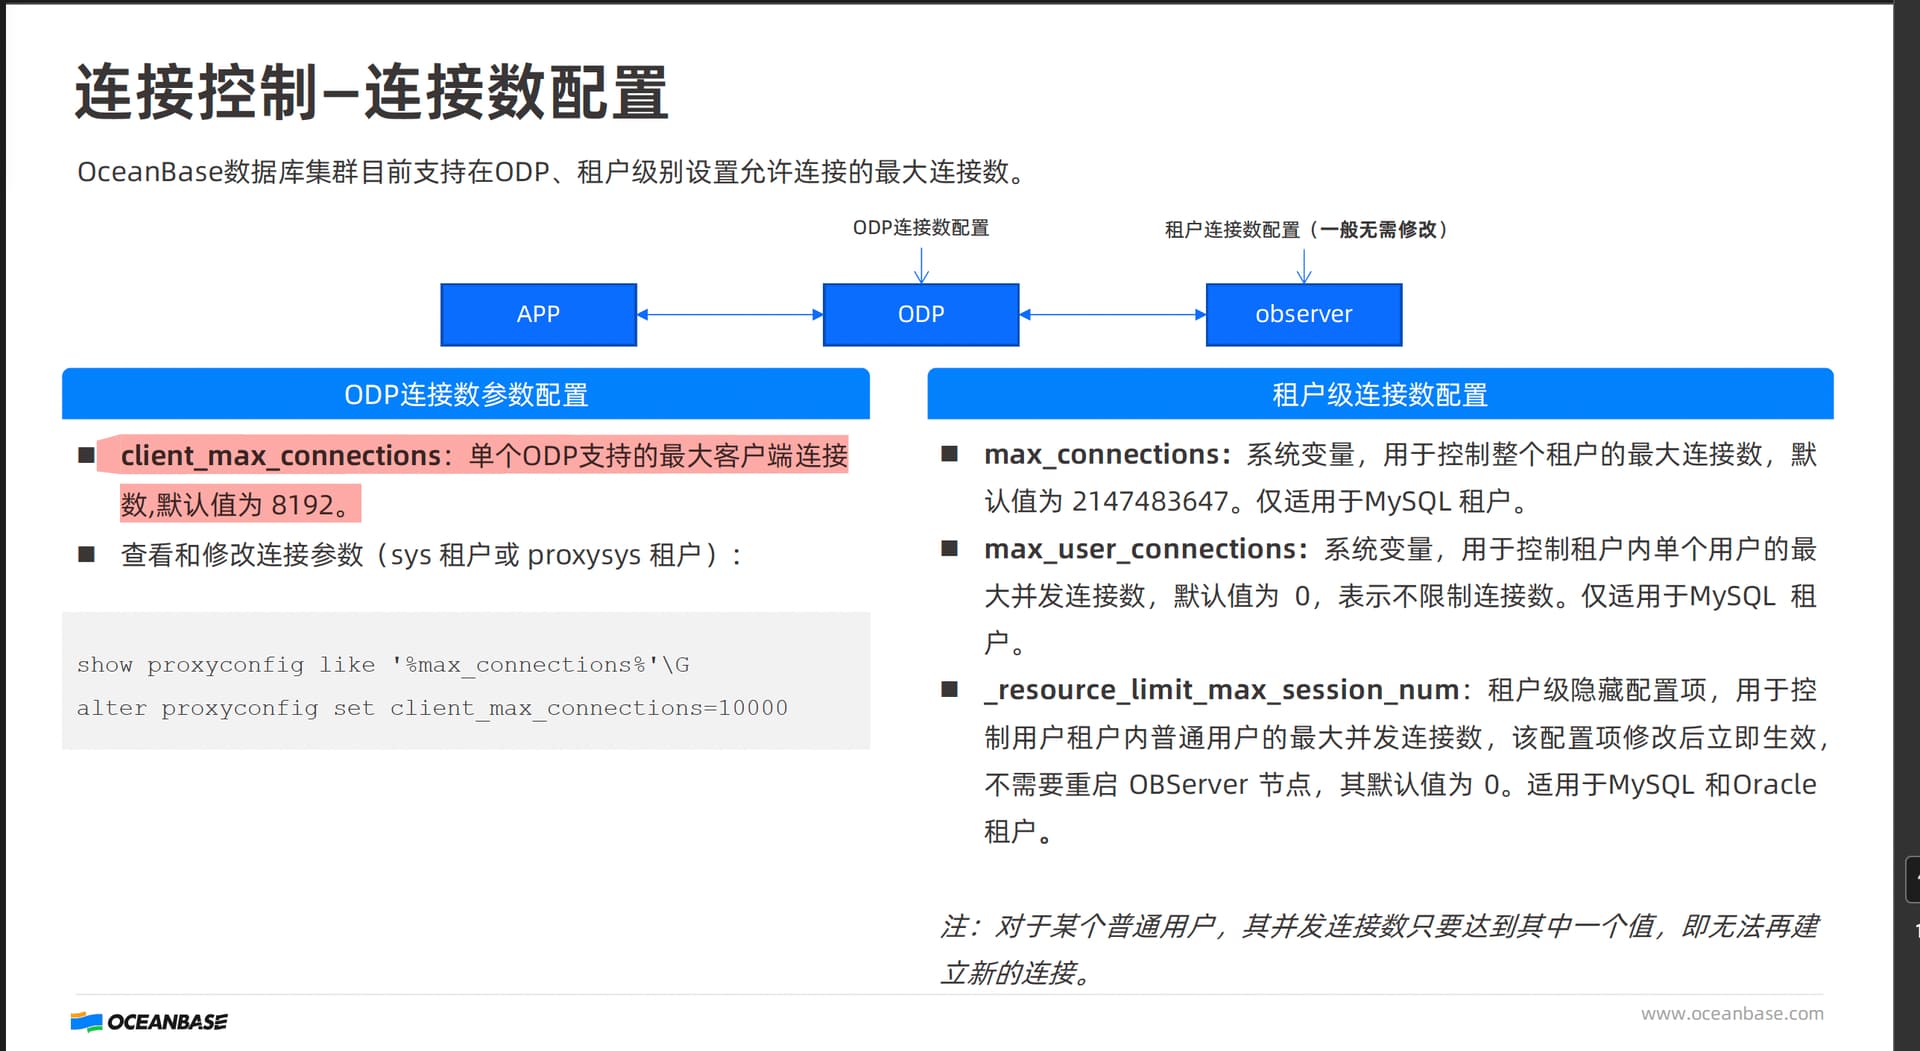1920x1051 pixels.
Task: Click the OceanBase logo in footer
Action: point(149,1021)
